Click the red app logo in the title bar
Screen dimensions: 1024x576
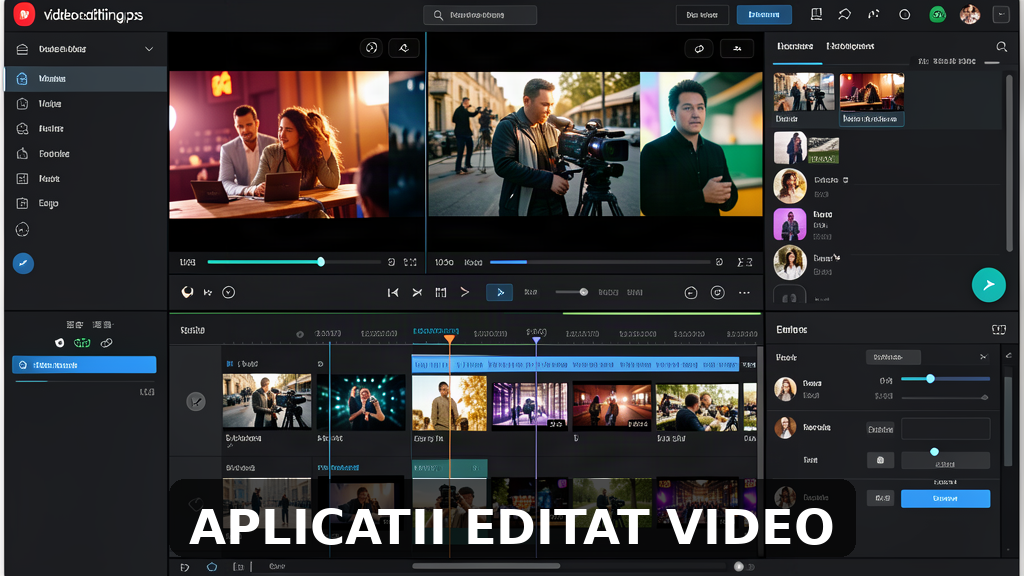tap(24, 14)
